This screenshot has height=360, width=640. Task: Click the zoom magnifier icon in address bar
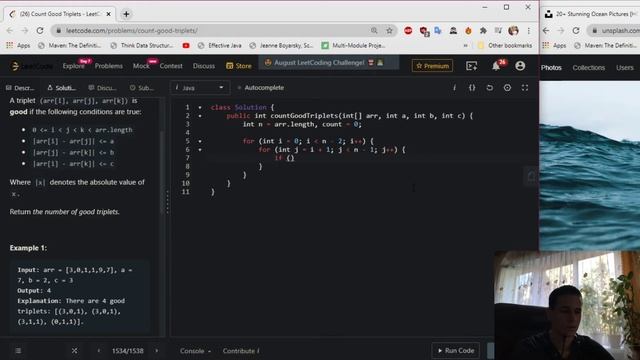(374, 31)
